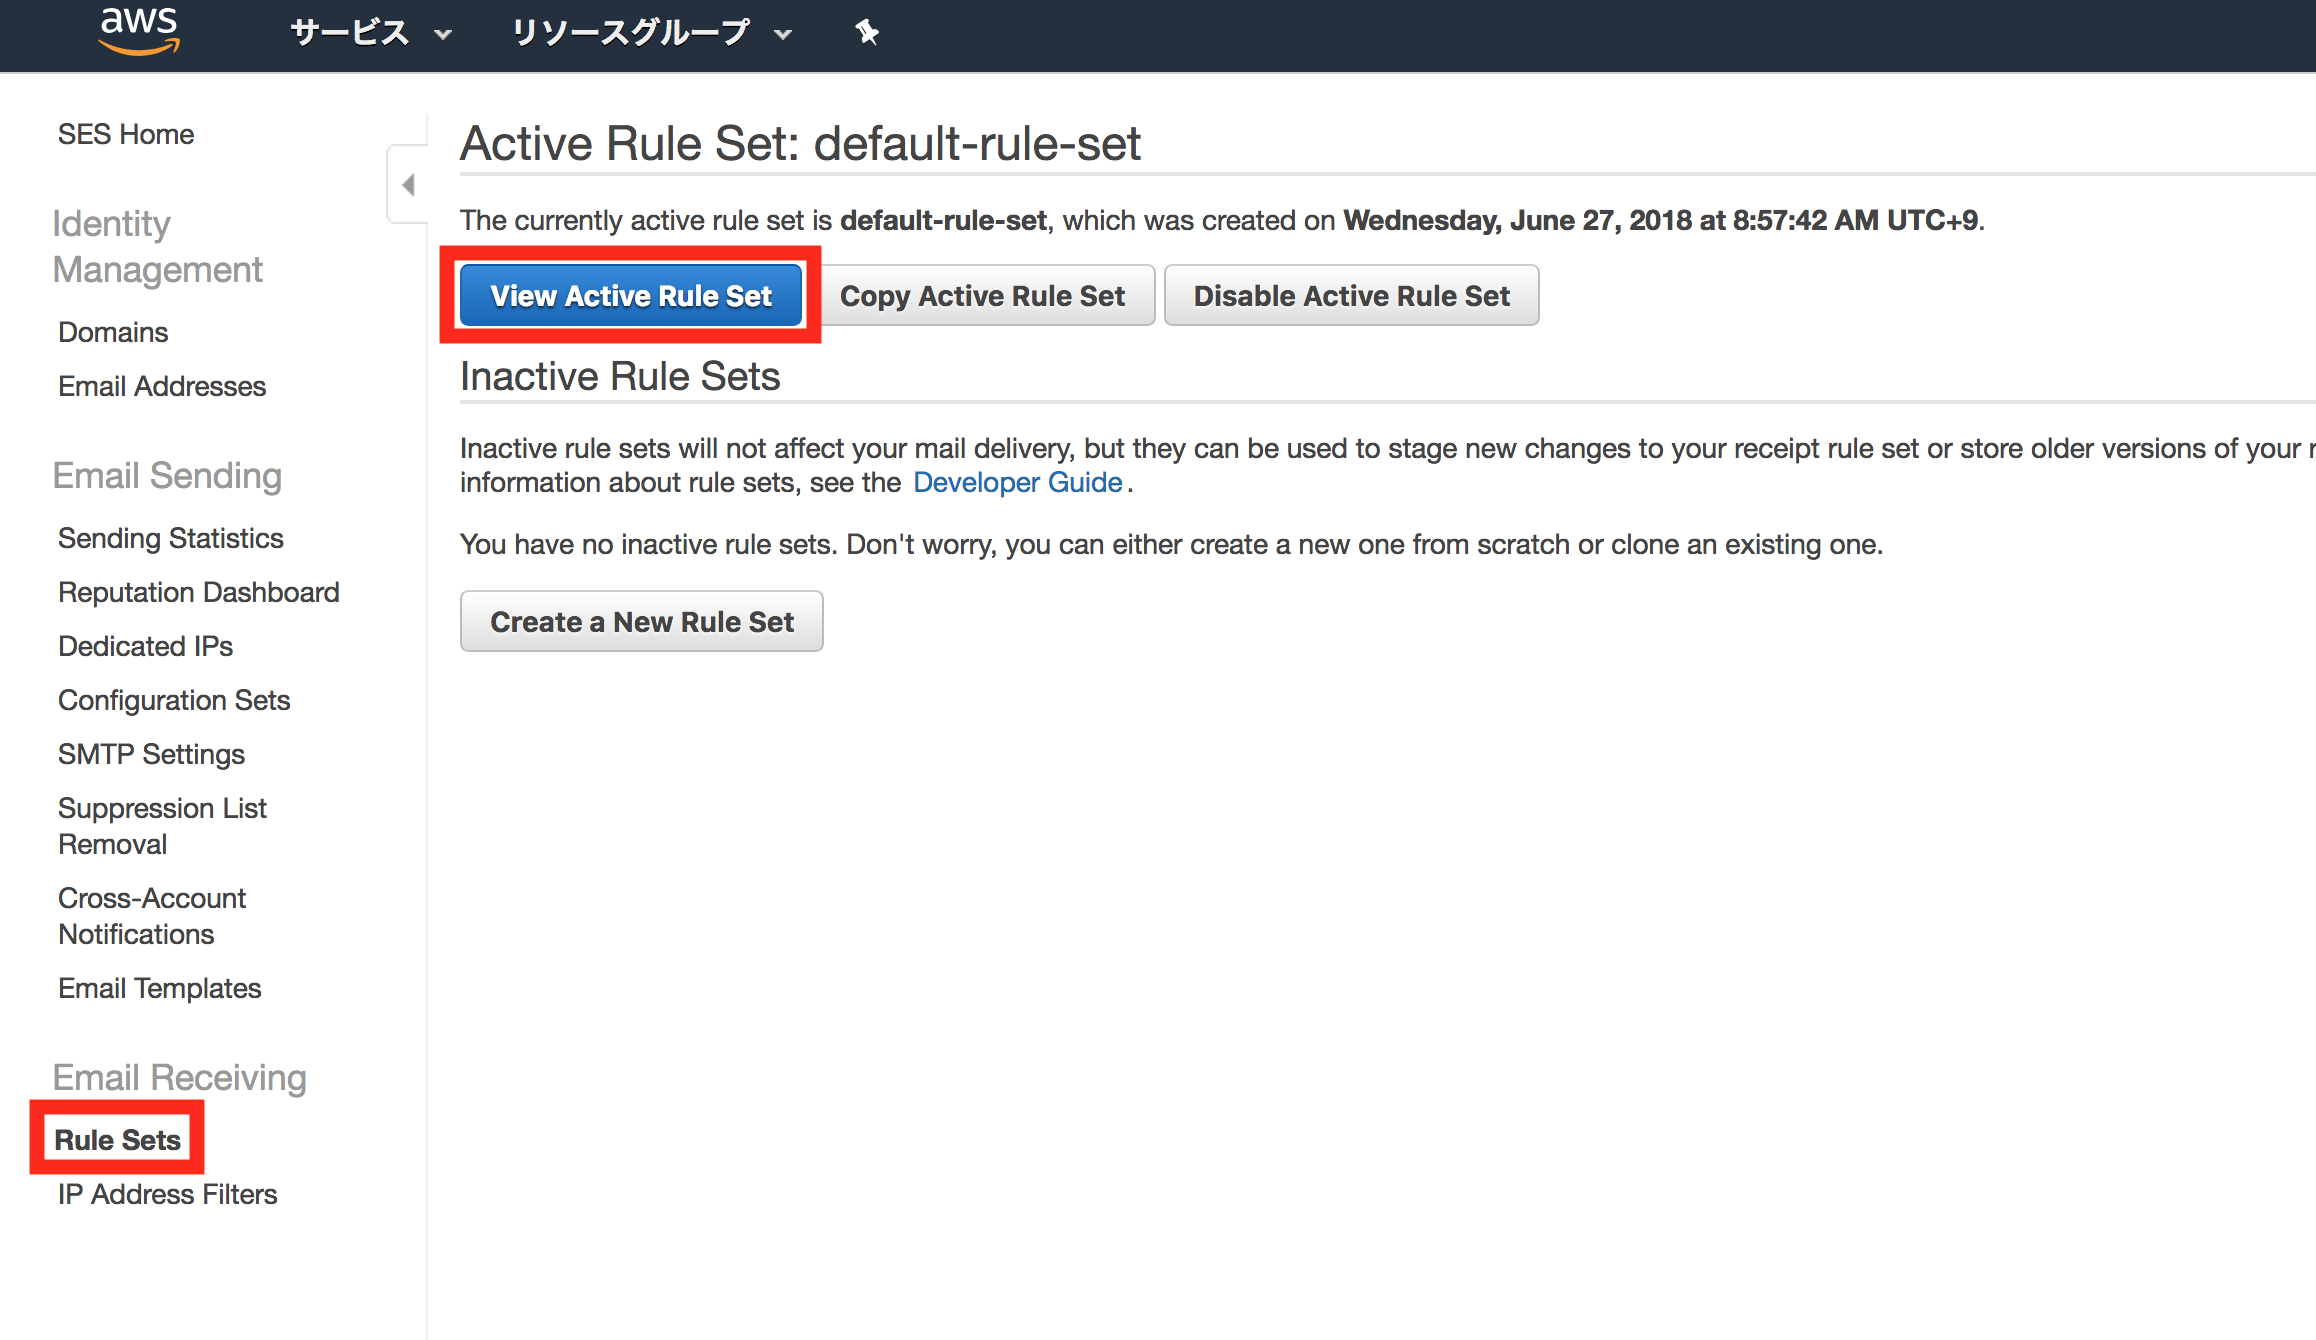The width and height of the screenshot is (2316, 1340).
Task: Click the Identity Management section heading
Action: click(x=157, y=247)
